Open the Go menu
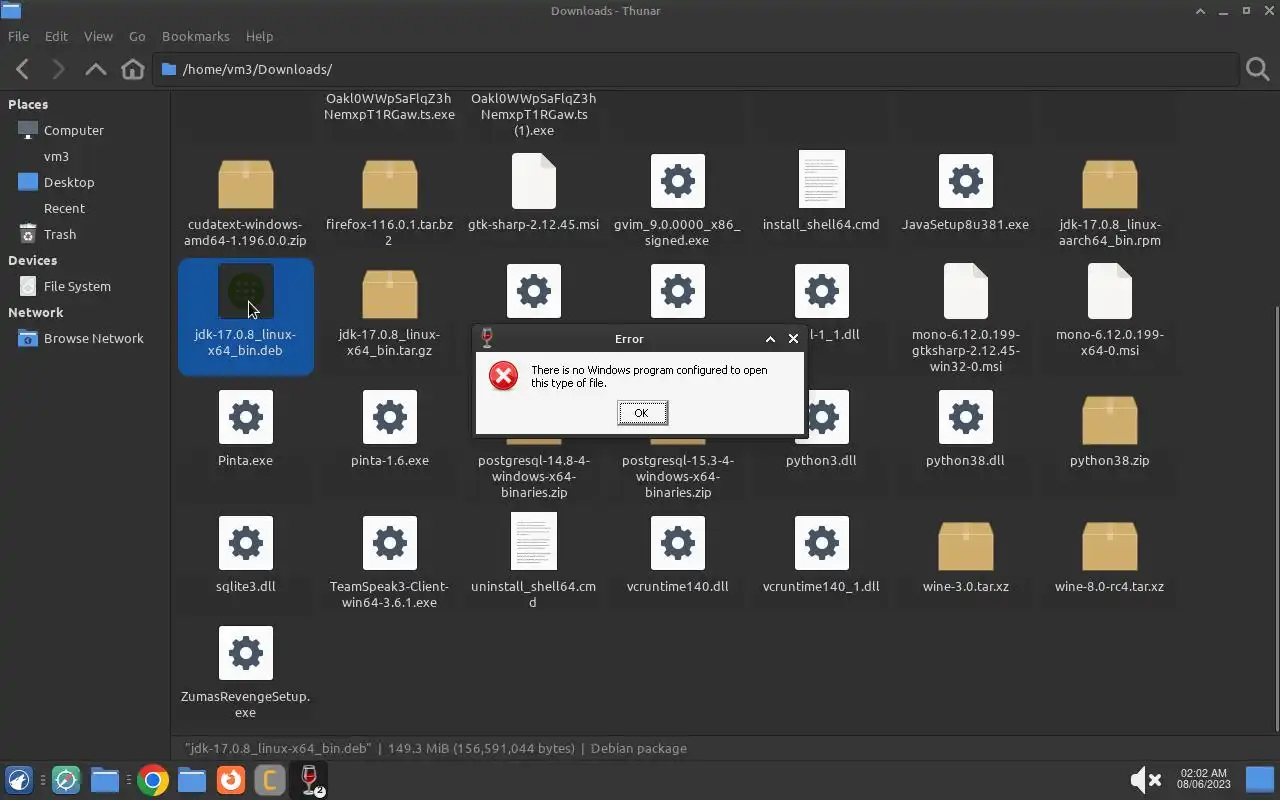1280x800 pixels. pyautogui.click(x=137, y=36)
